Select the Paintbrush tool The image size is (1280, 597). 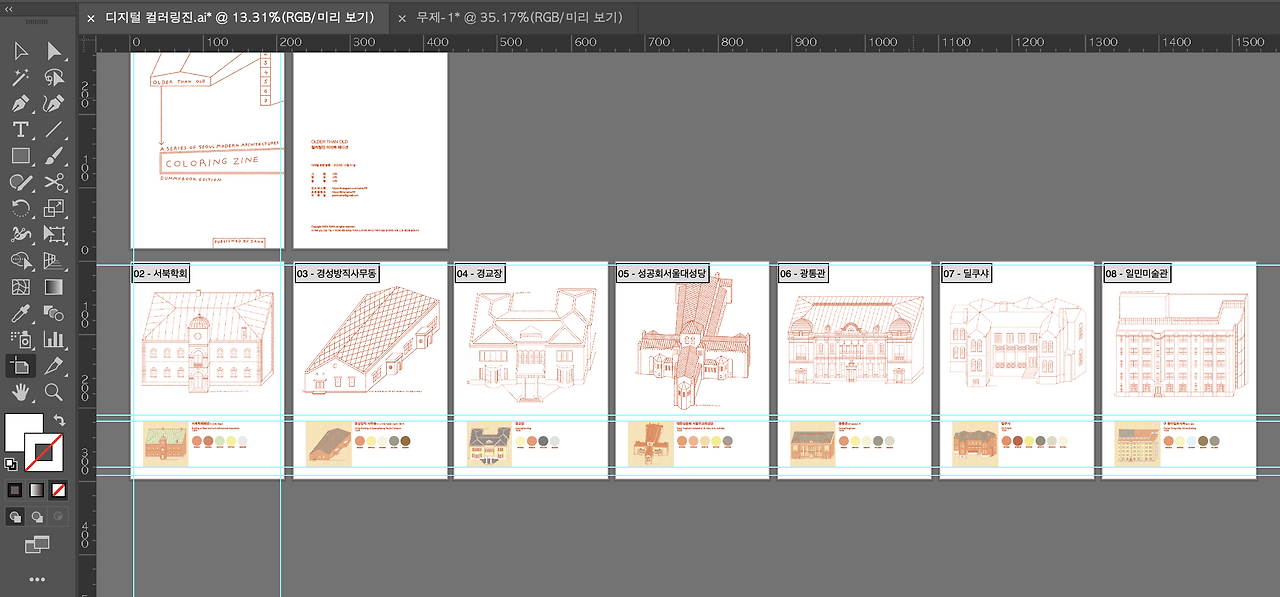54,155
